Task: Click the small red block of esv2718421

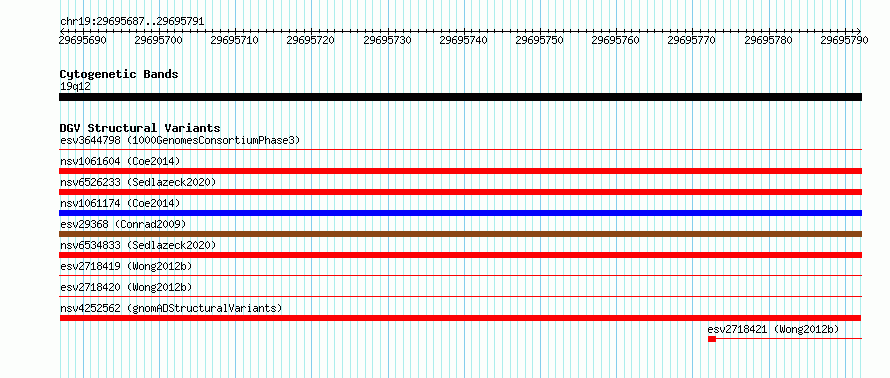Action: (x=712, y=339)
